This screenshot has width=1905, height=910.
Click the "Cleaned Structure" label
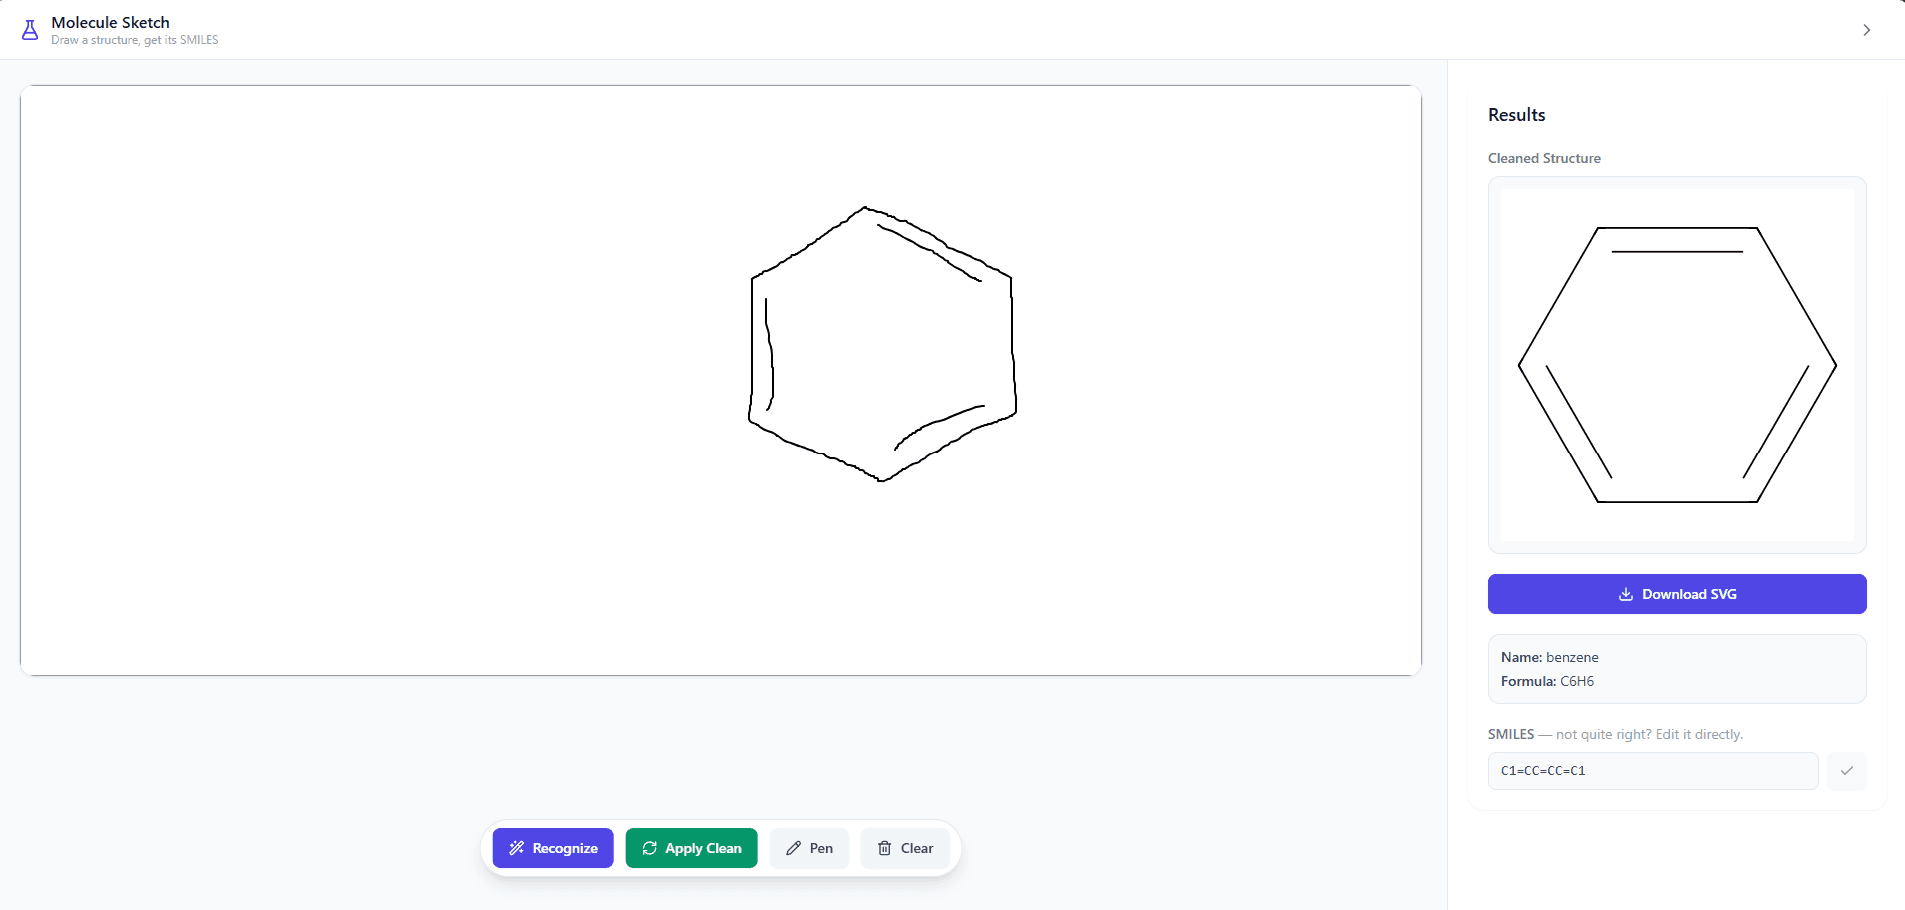[x=1544, y=158]
